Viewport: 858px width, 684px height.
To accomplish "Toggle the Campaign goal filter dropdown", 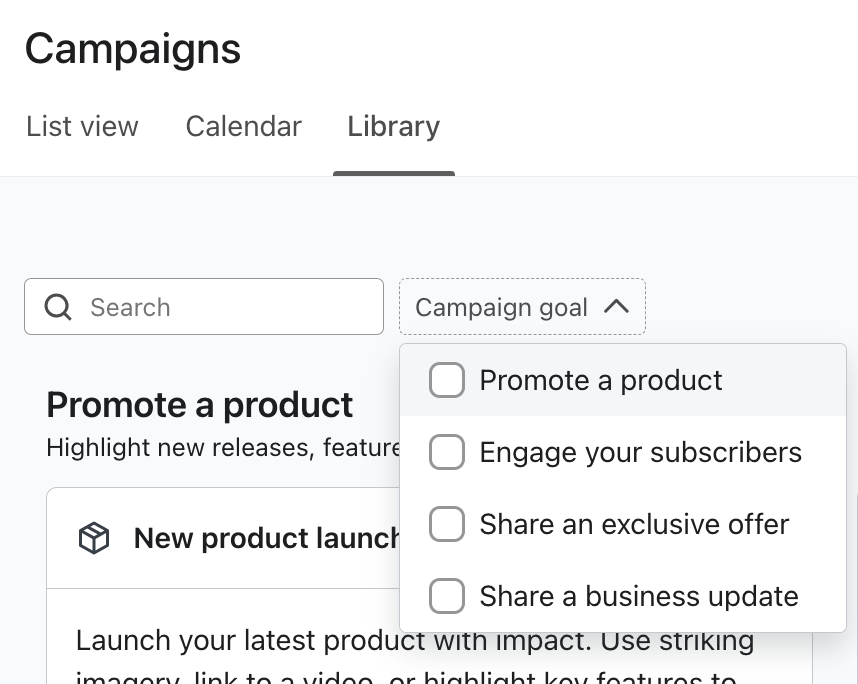I will pos(502,307).
